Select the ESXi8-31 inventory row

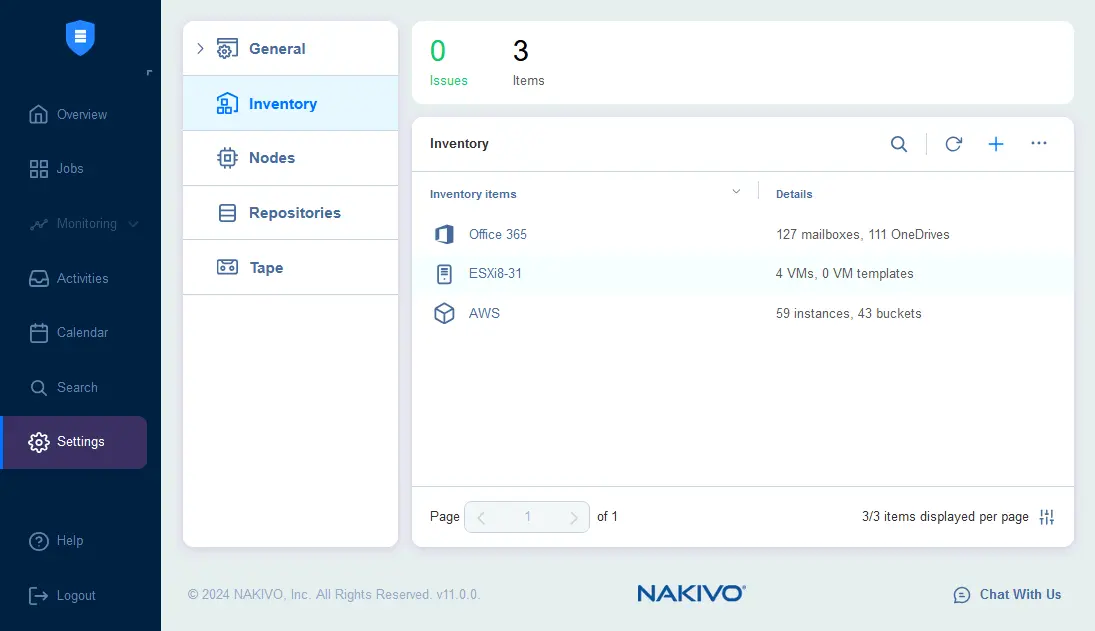point(742,274)
